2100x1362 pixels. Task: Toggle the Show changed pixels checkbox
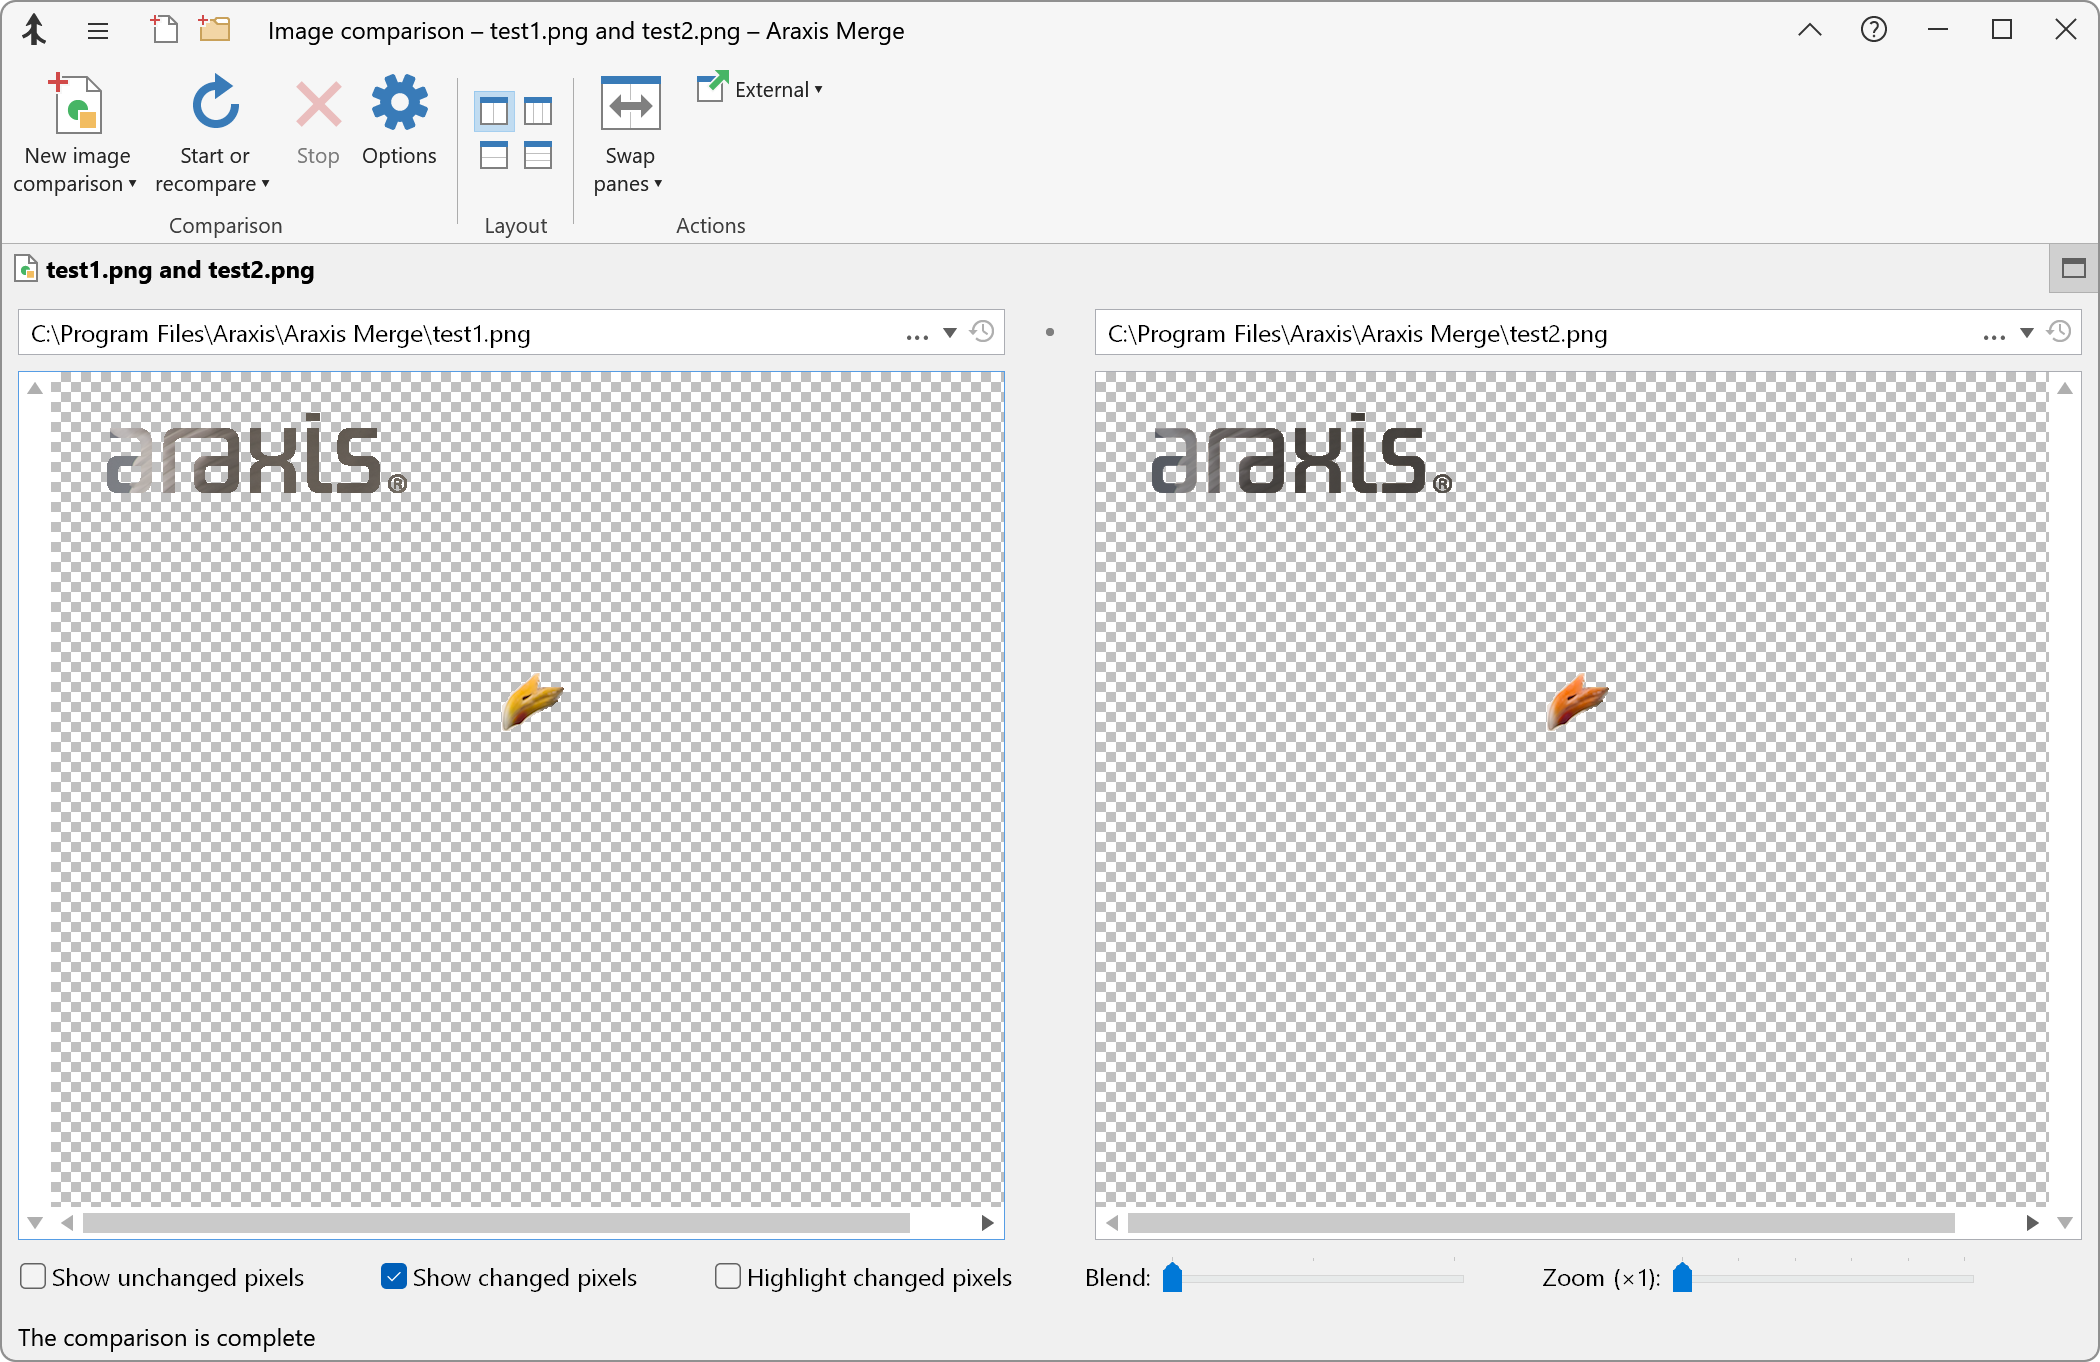[389, 1276]
